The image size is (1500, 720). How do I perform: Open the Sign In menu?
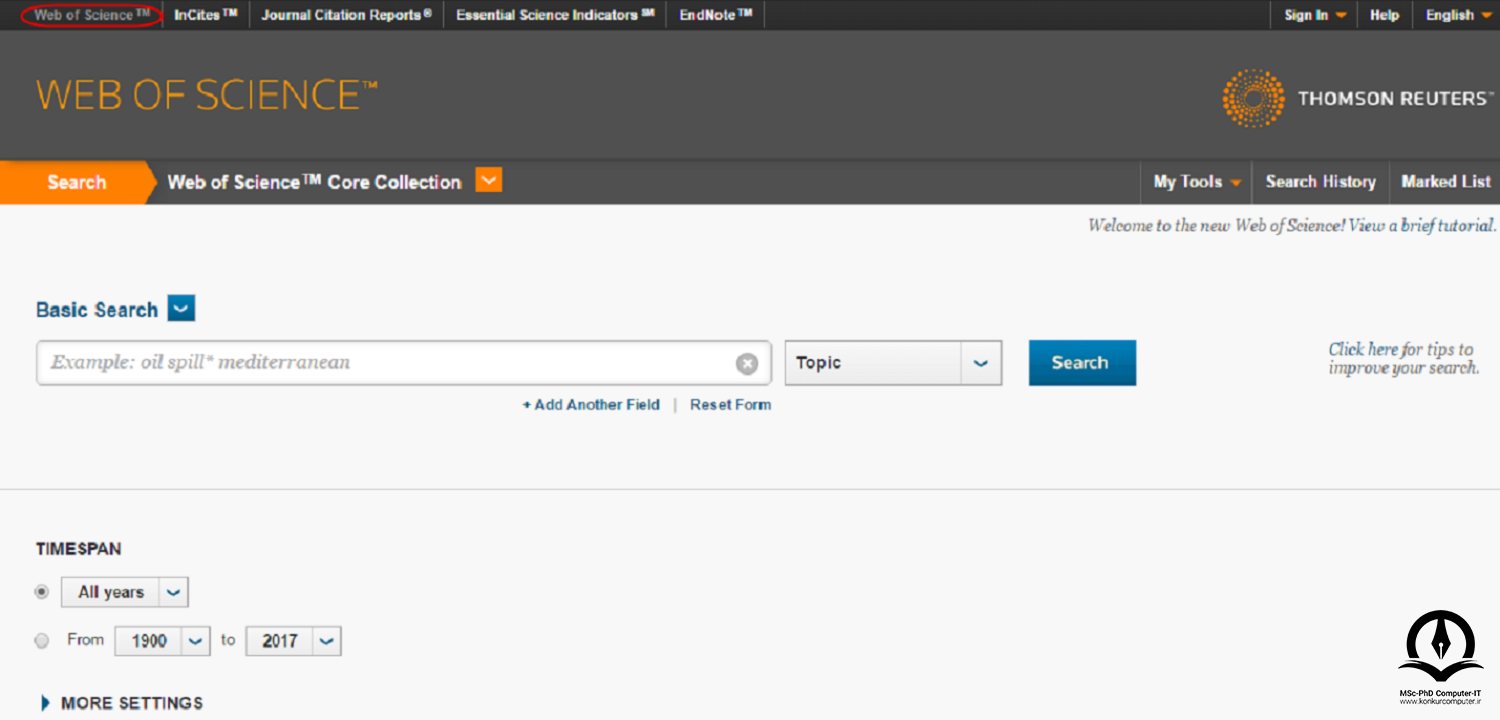tap(1315, 15)
